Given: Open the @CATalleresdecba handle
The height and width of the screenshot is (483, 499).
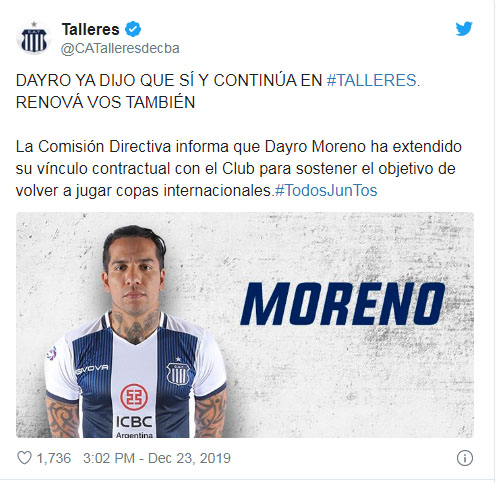Looking at the screenshot, I should coord(120,49).
